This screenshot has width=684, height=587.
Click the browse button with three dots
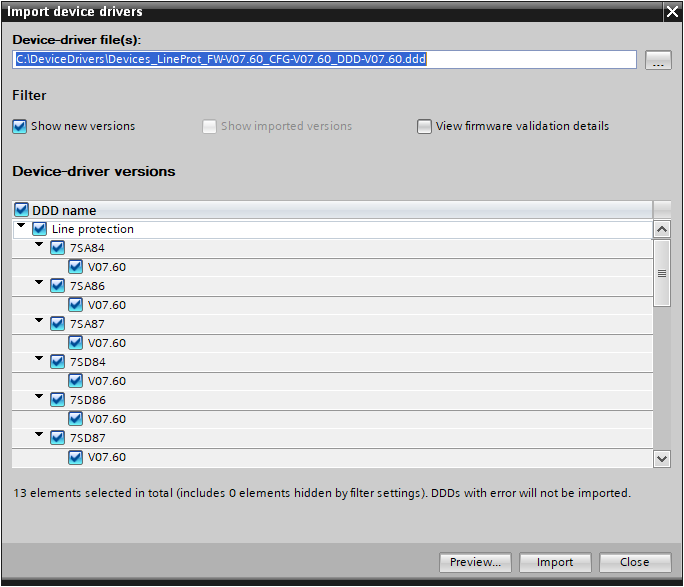[658, 60]
